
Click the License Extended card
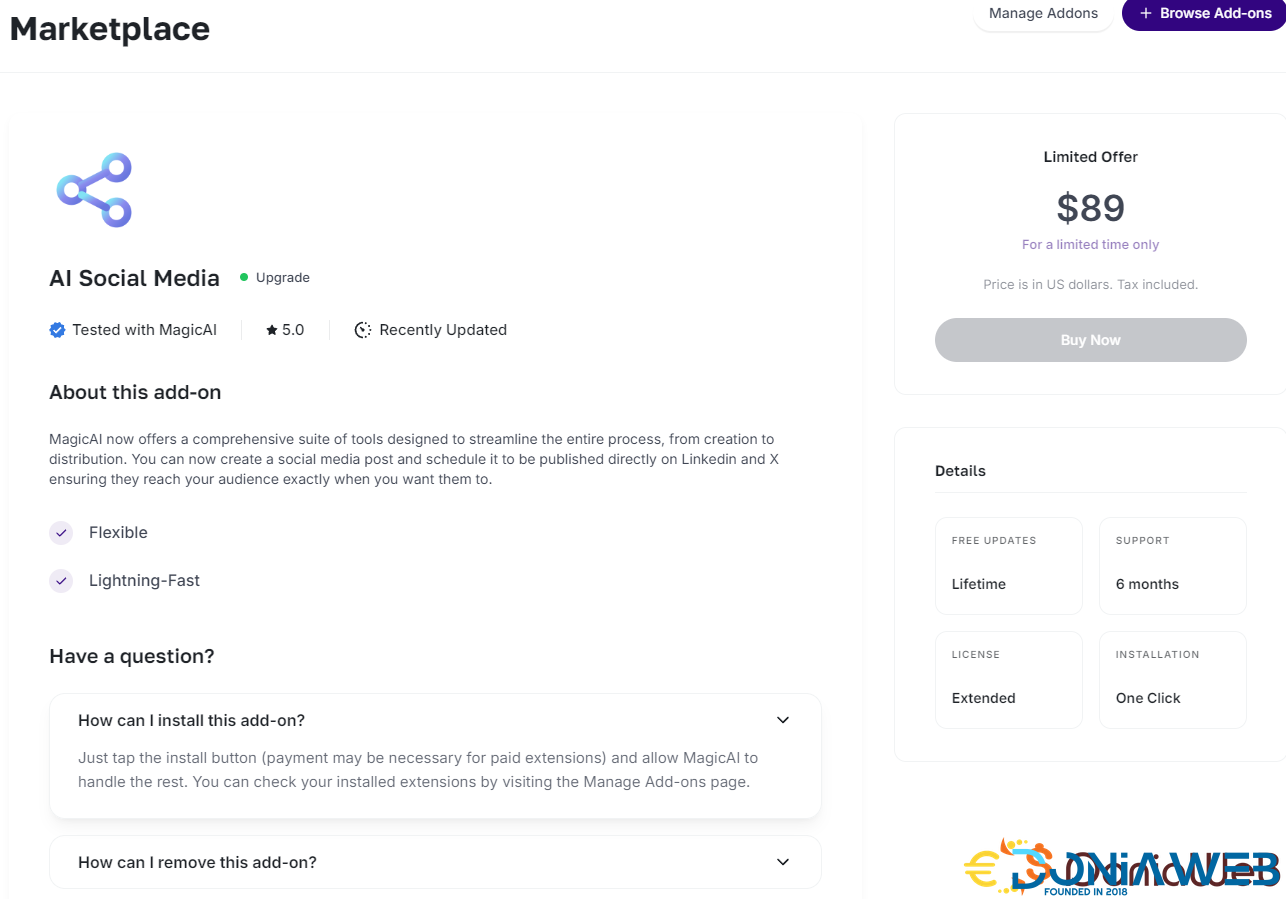click(1008, 679)
